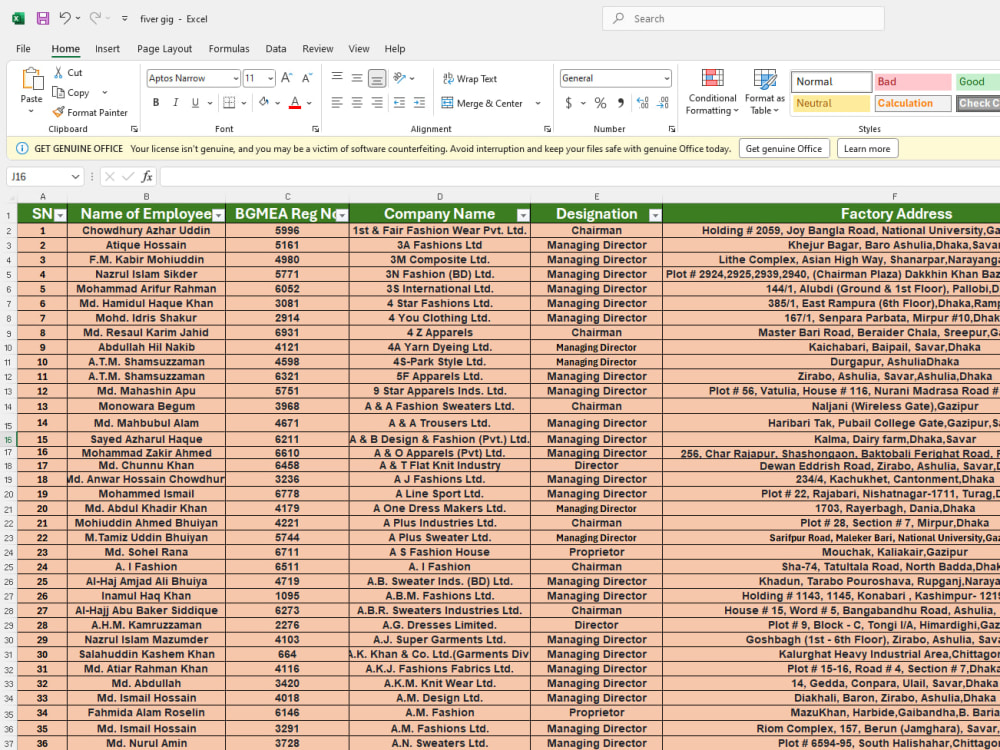Click the increase indent icon
Viewport: 1000px width, 750px height.
[419, 103]
